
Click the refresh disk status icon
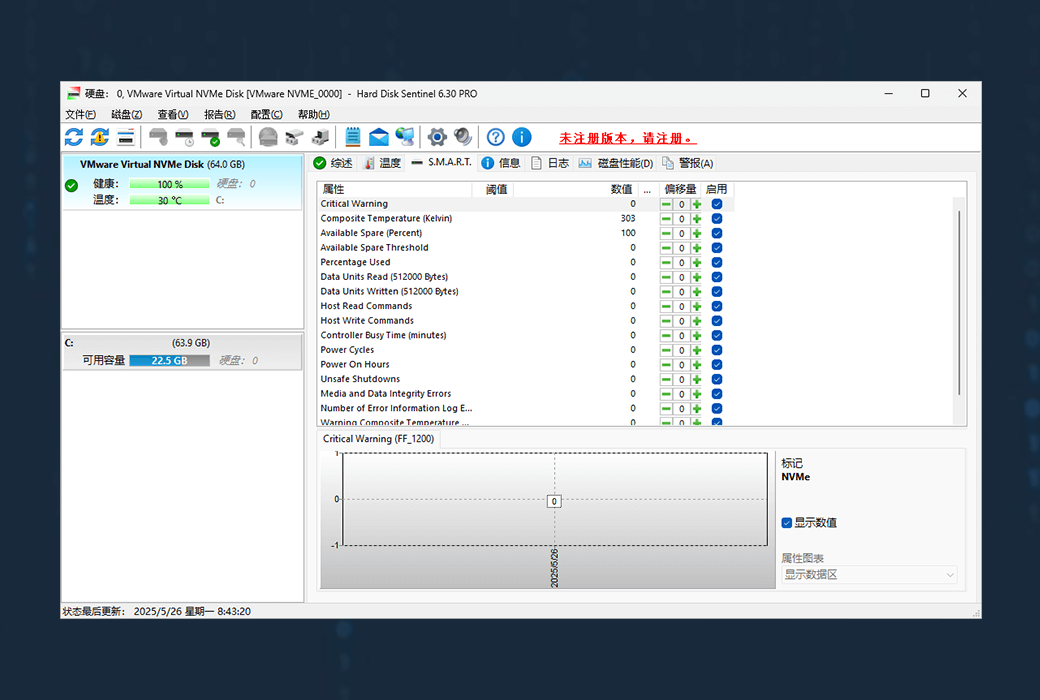pos(74,137)
